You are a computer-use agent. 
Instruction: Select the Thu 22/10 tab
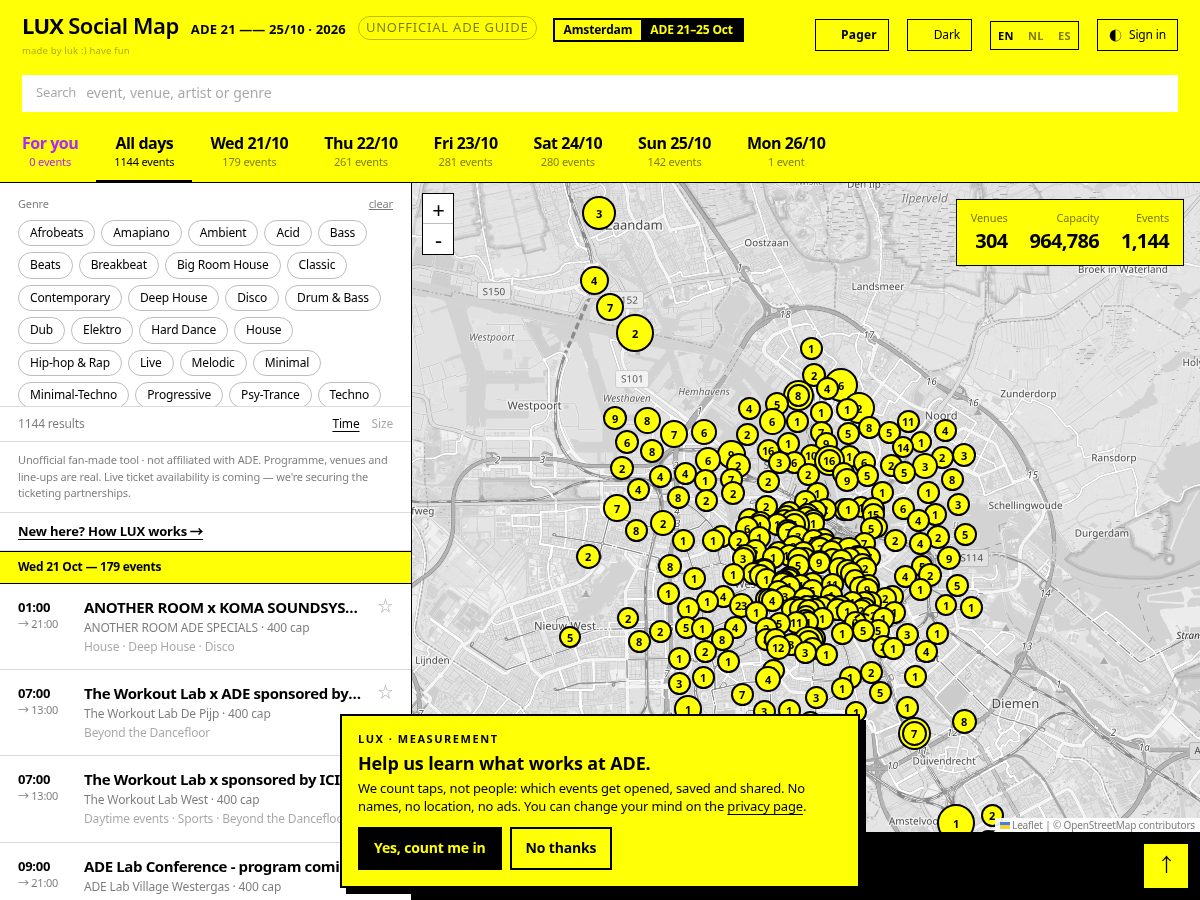(x=361, y=151)
